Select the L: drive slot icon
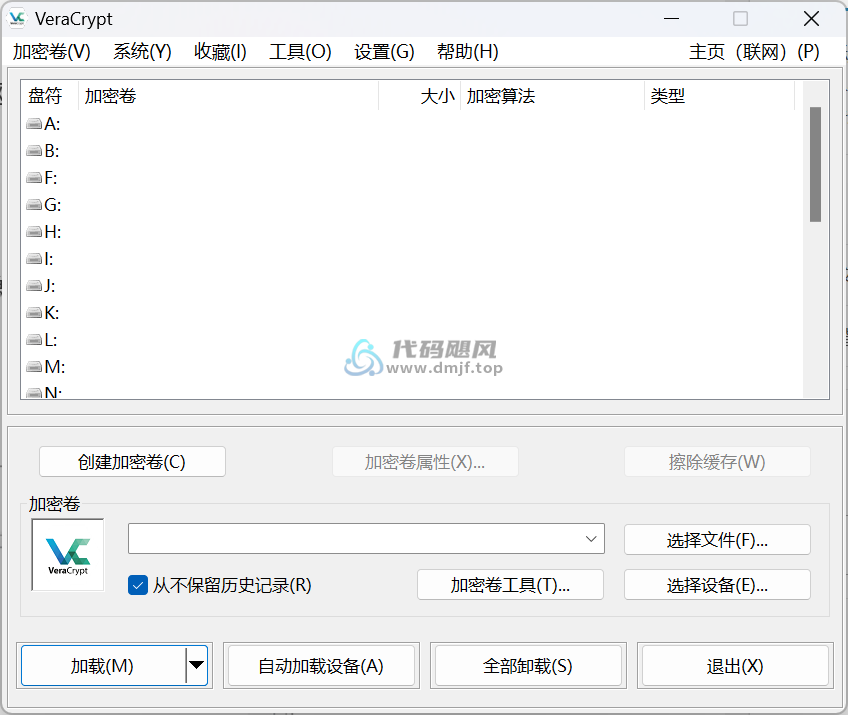The image size is (848, 715). 34,340
